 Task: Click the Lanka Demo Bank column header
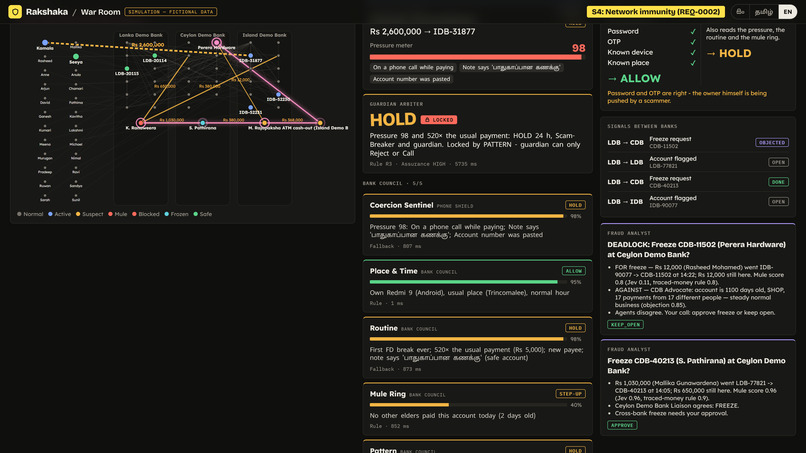pos(141,35)
